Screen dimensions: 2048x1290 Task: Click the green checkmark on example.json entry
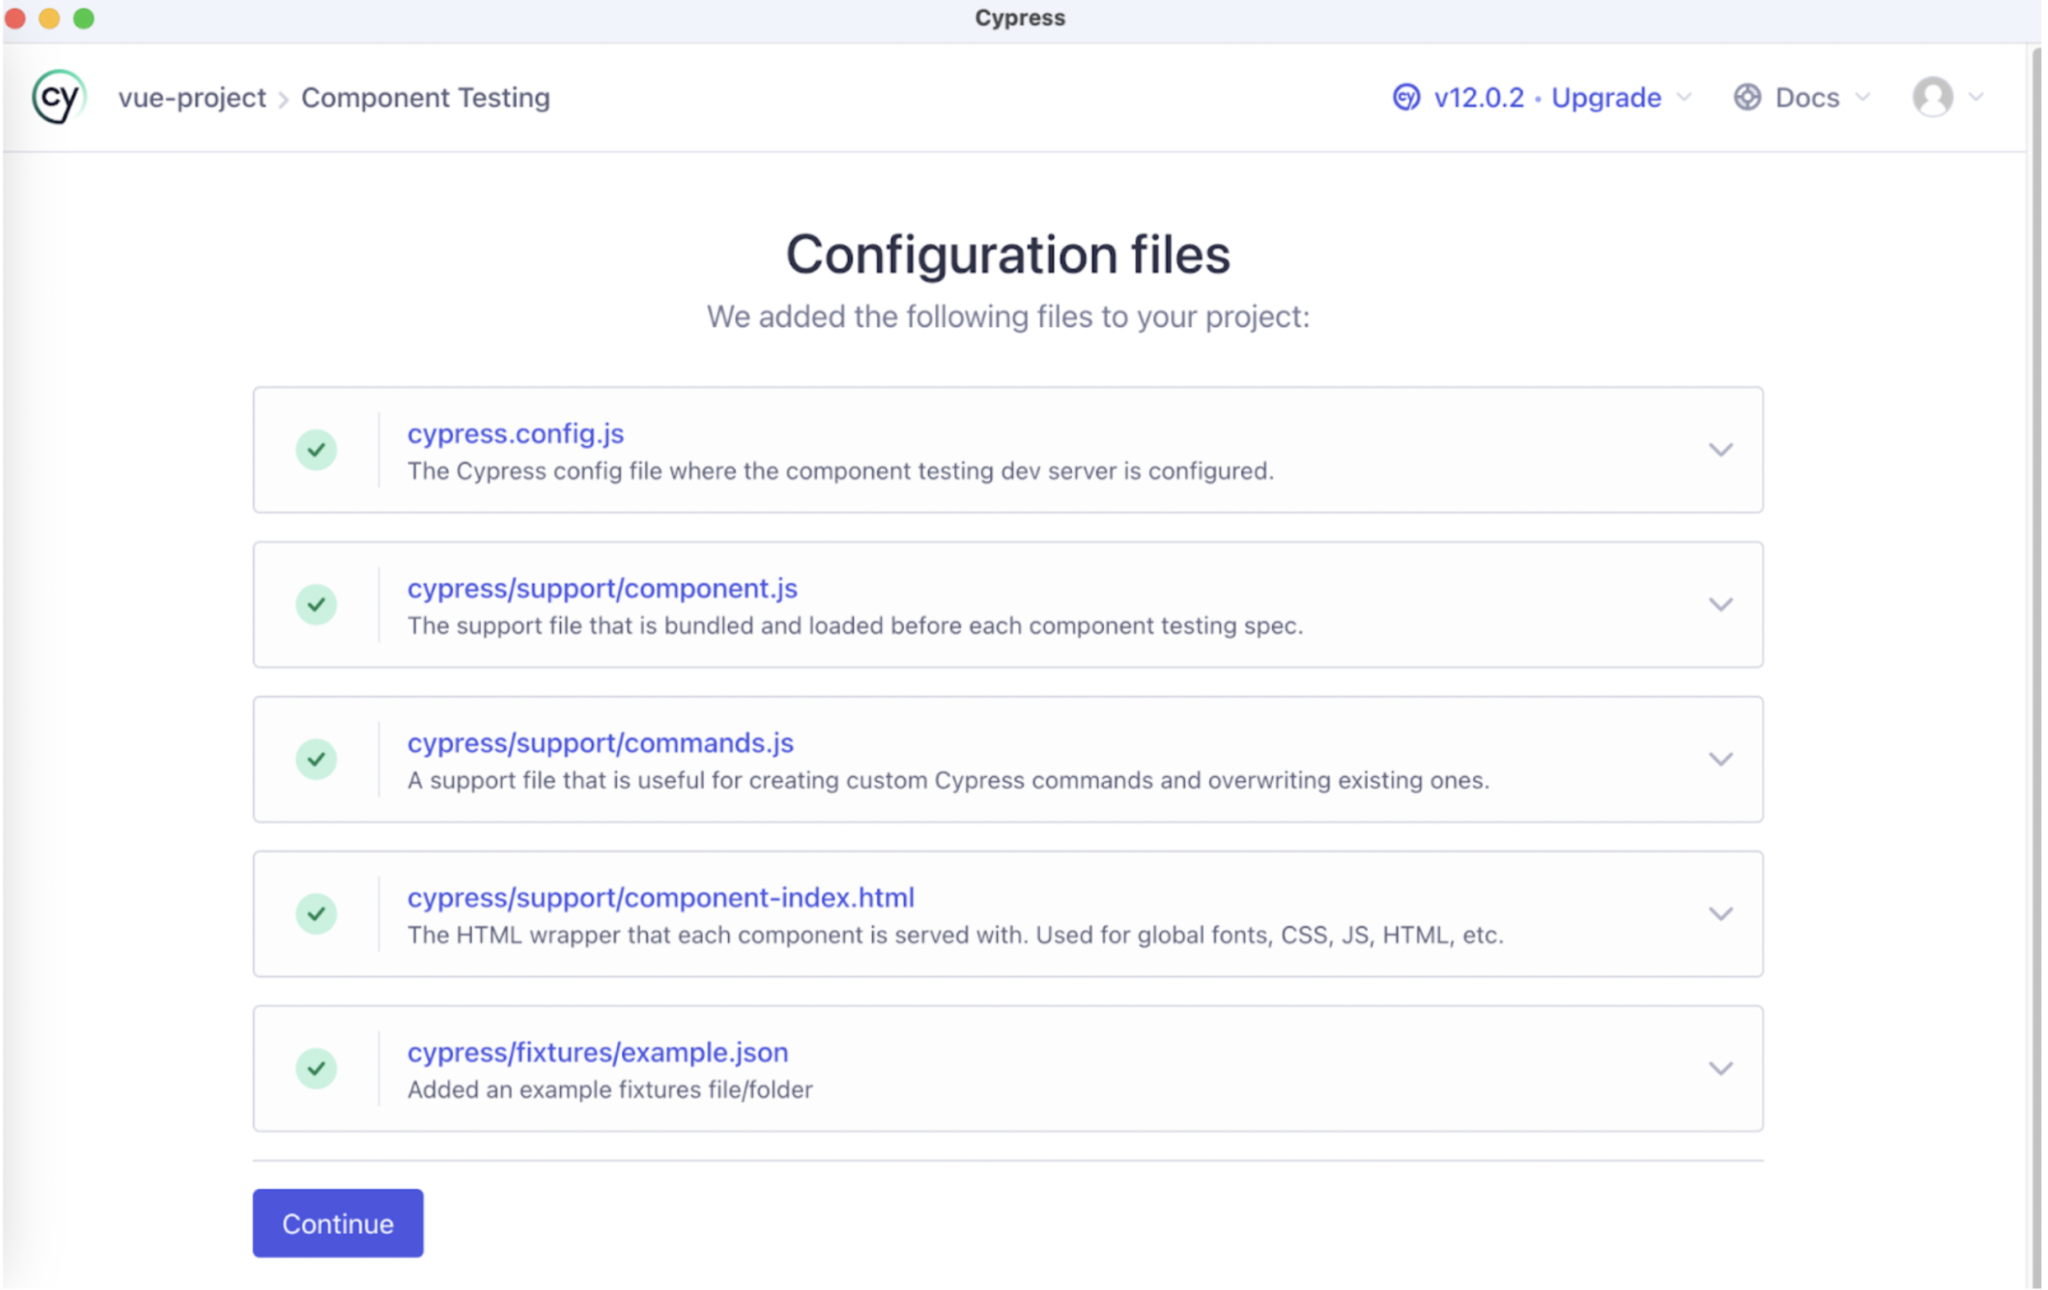316,1068
